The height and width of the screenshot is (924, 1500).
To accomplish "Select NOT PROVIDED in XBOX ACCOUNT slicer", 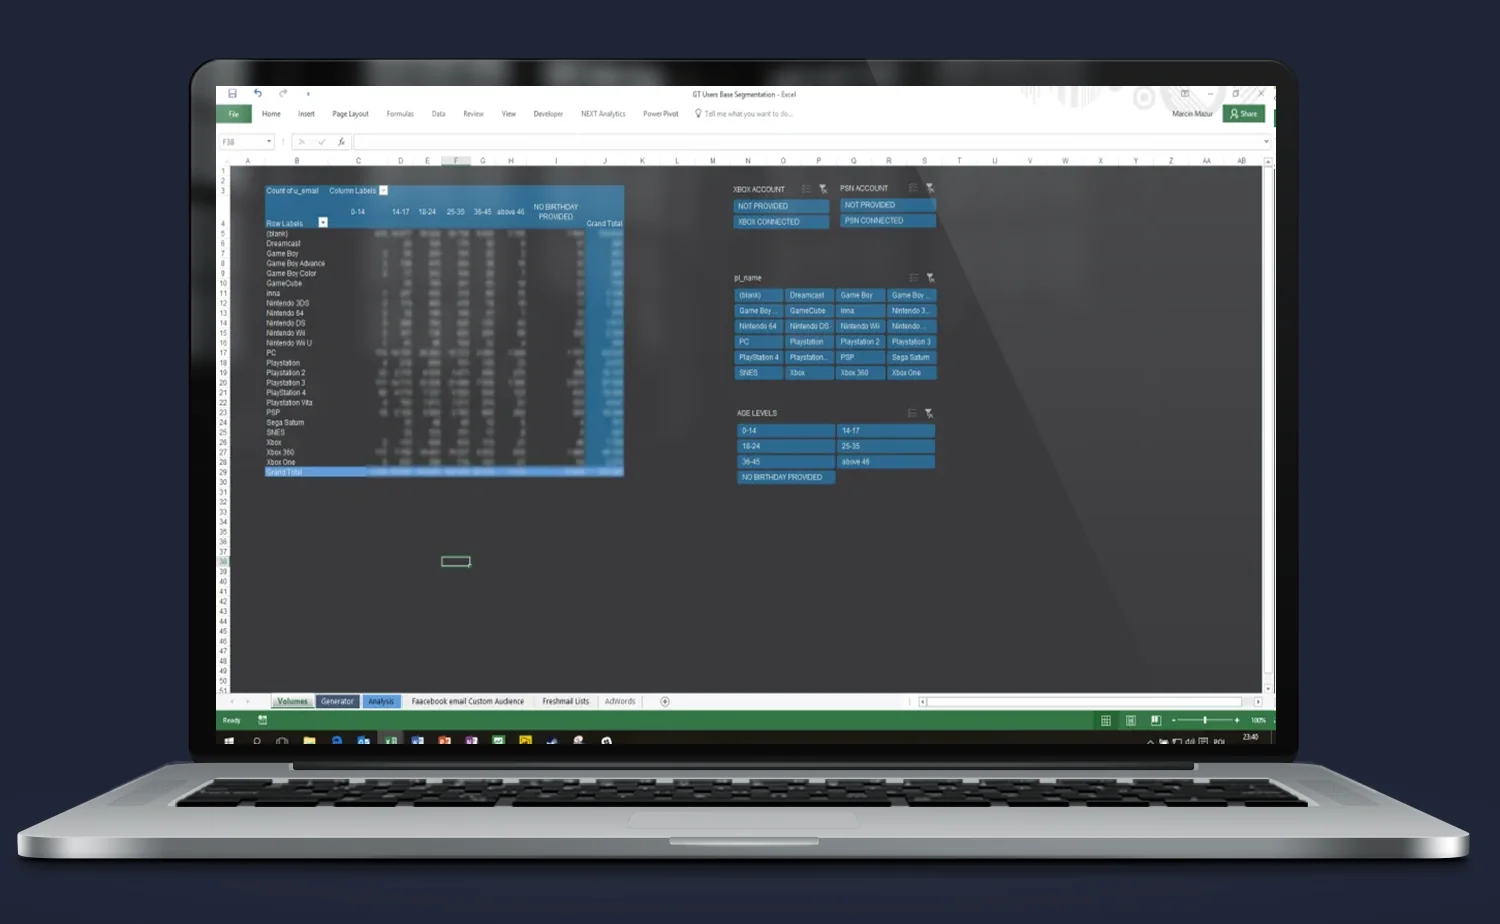I will click(x=782, y=206).
